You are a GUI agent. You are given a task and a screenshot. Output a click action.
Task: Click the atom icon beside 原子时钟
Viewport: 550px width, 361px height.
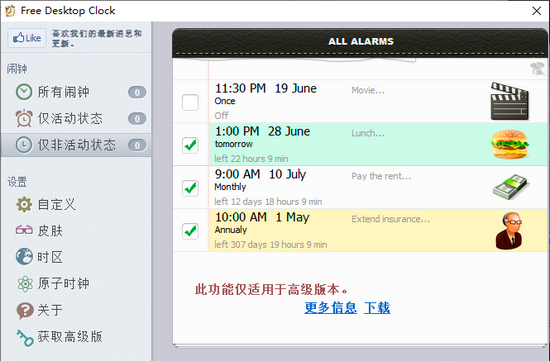point(25,284)
